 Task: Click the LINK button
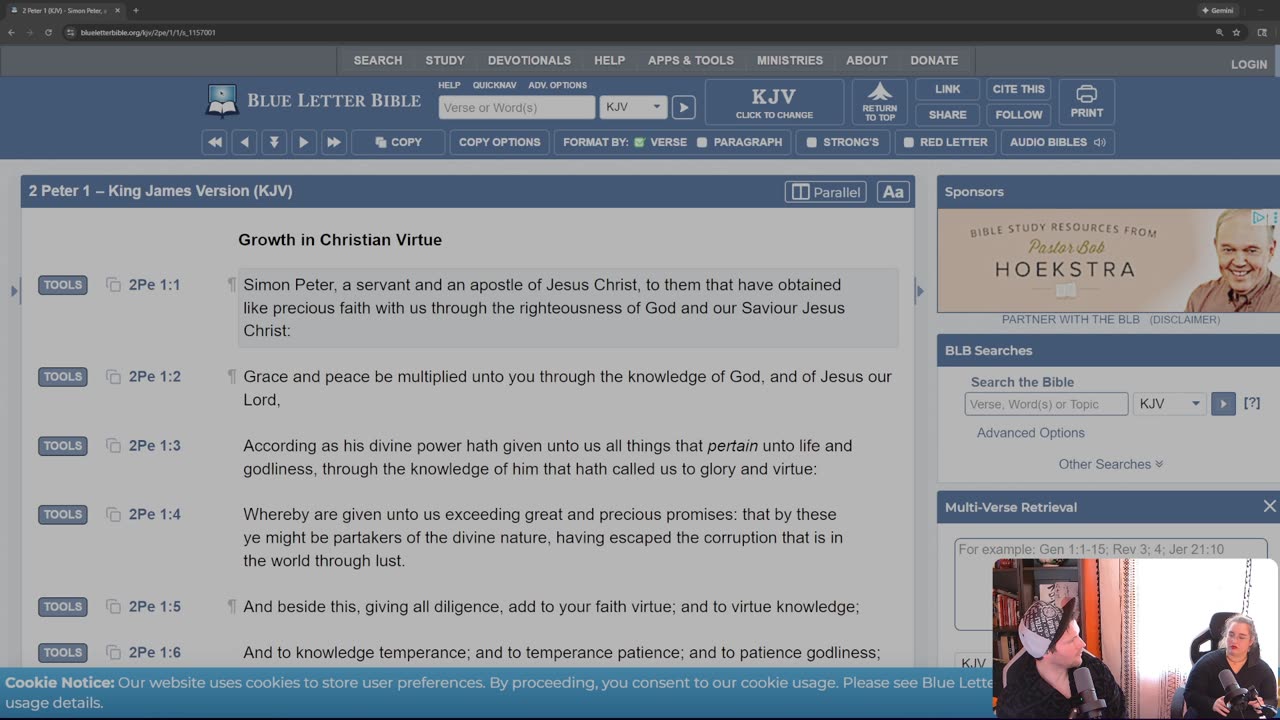[947, 89]
